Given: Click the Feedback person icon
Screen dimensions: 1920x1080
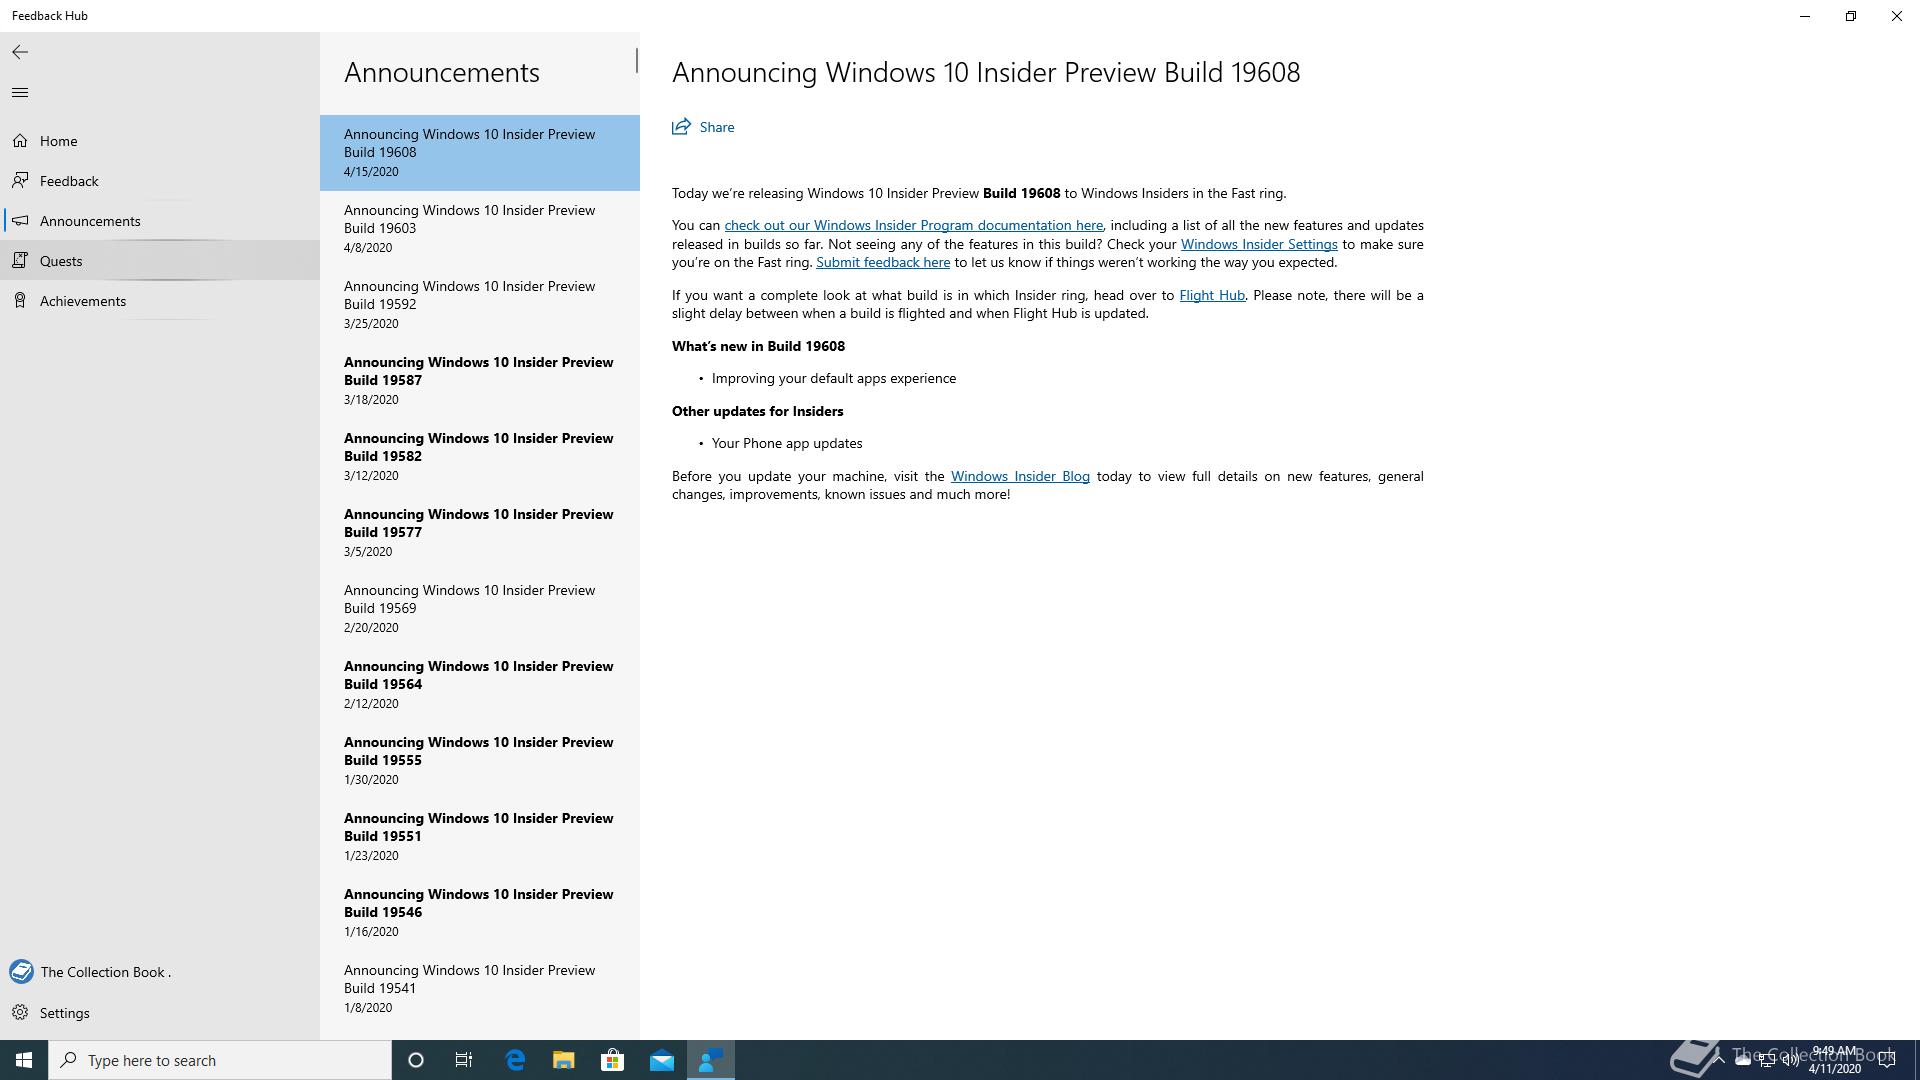Looking at the screenshot, I should pyautogui.click(x=20, y=181).
